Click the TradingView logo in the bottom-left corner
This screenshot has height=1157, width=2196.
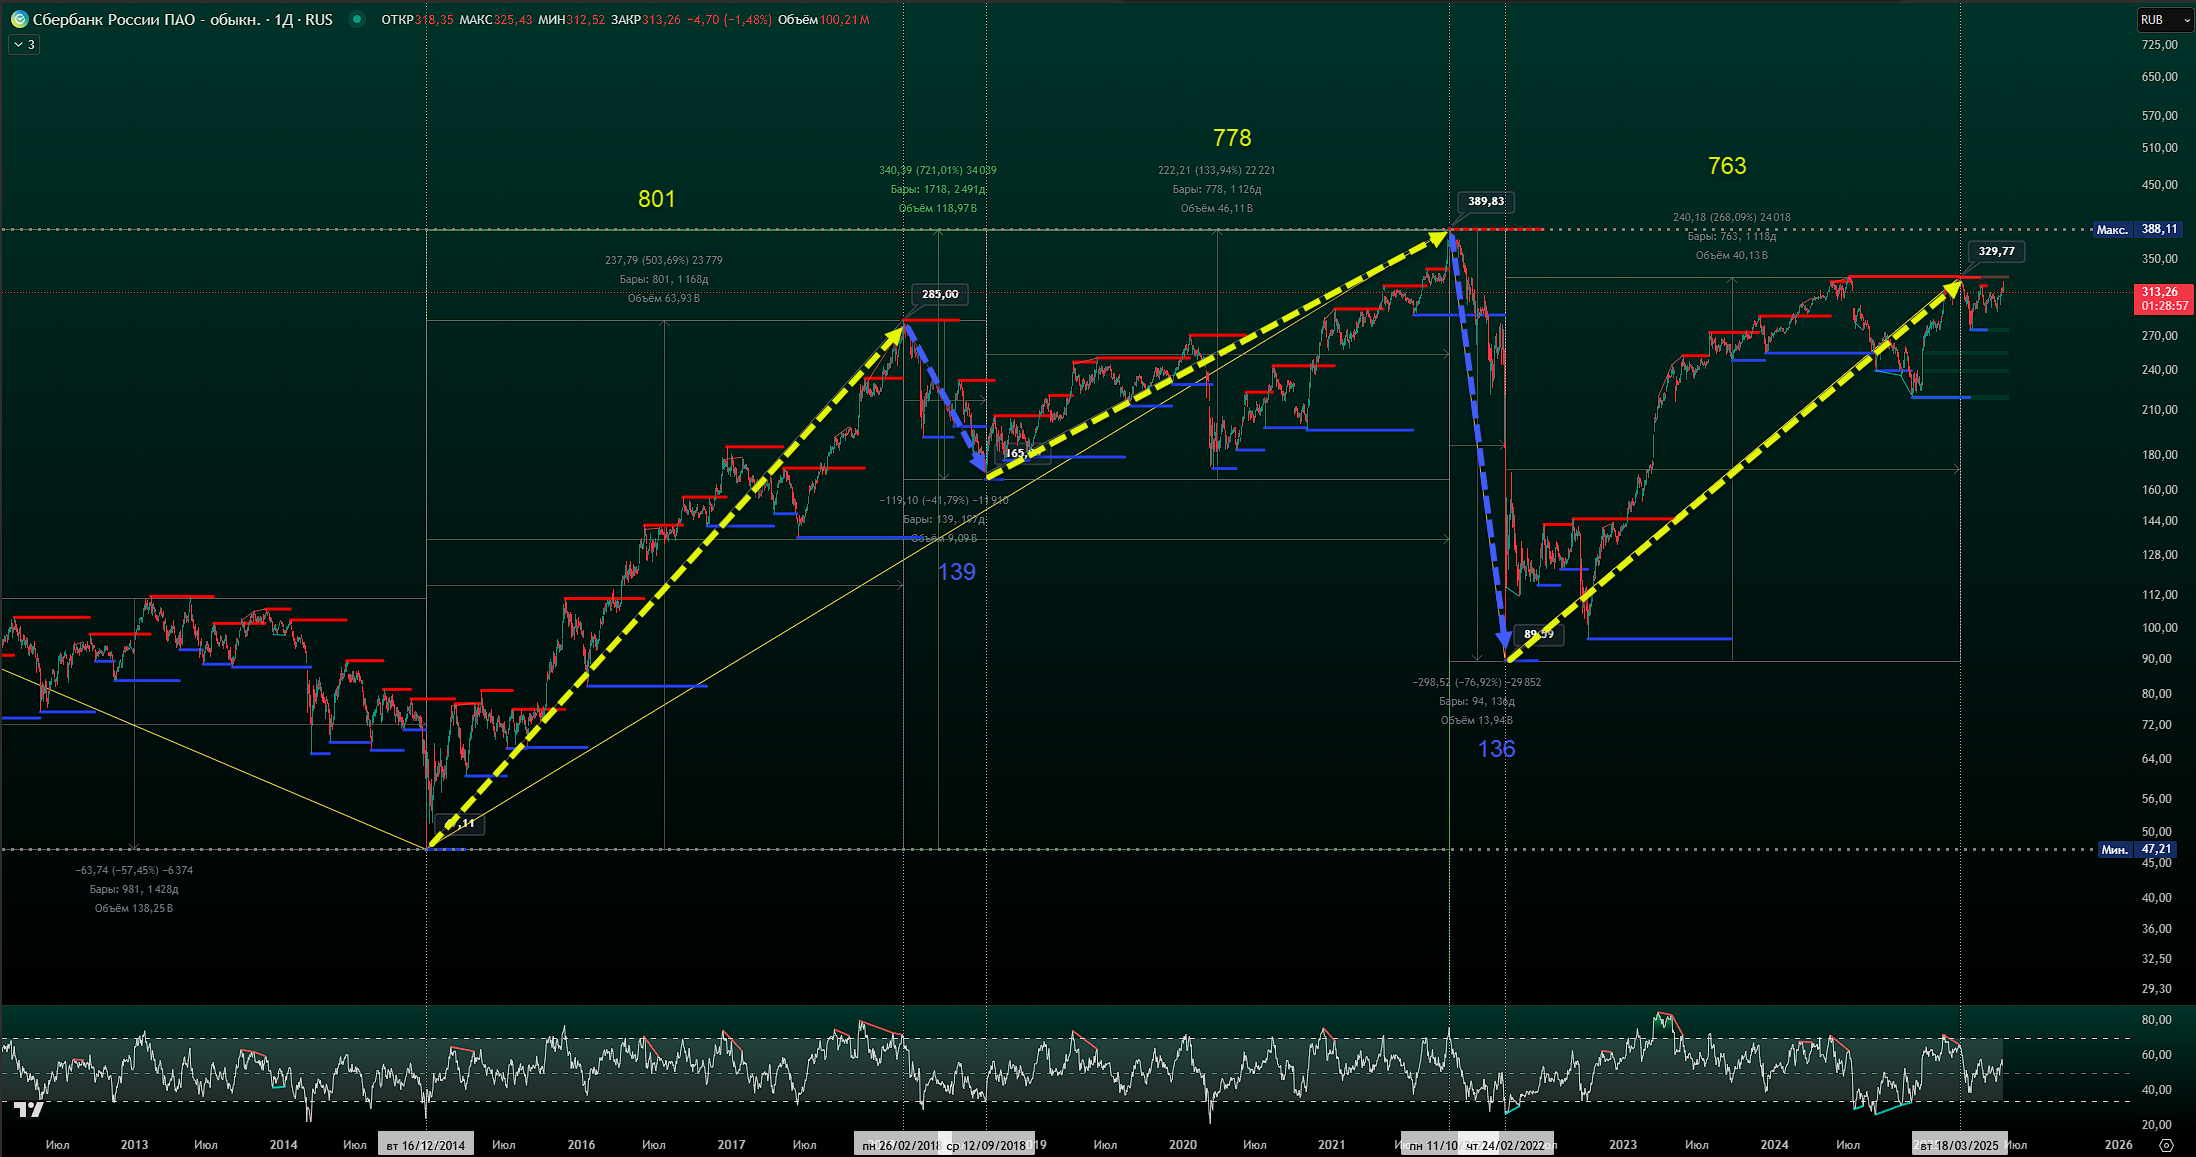[x=29, y=1109]
